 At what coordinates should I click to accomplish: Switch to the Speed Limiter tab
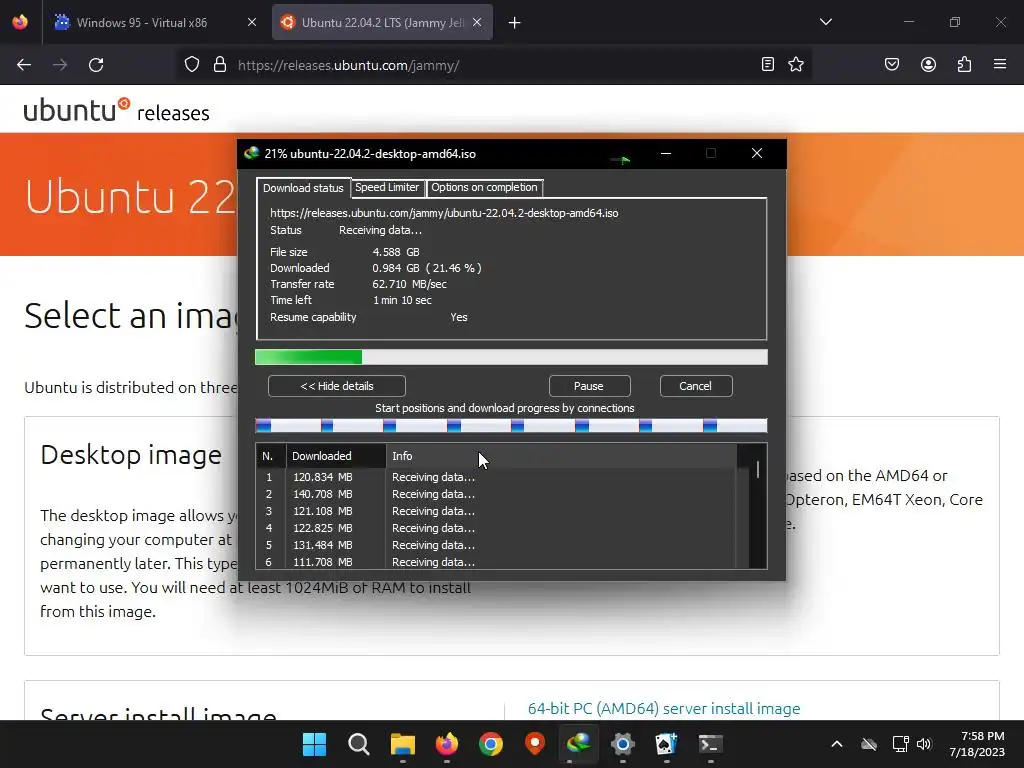pos(387,187)
